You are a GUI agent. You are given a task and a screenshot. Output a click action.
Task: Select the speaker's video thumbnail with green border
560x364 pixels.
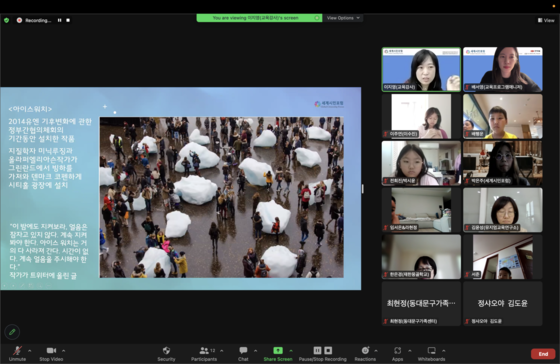click(421, 69)
